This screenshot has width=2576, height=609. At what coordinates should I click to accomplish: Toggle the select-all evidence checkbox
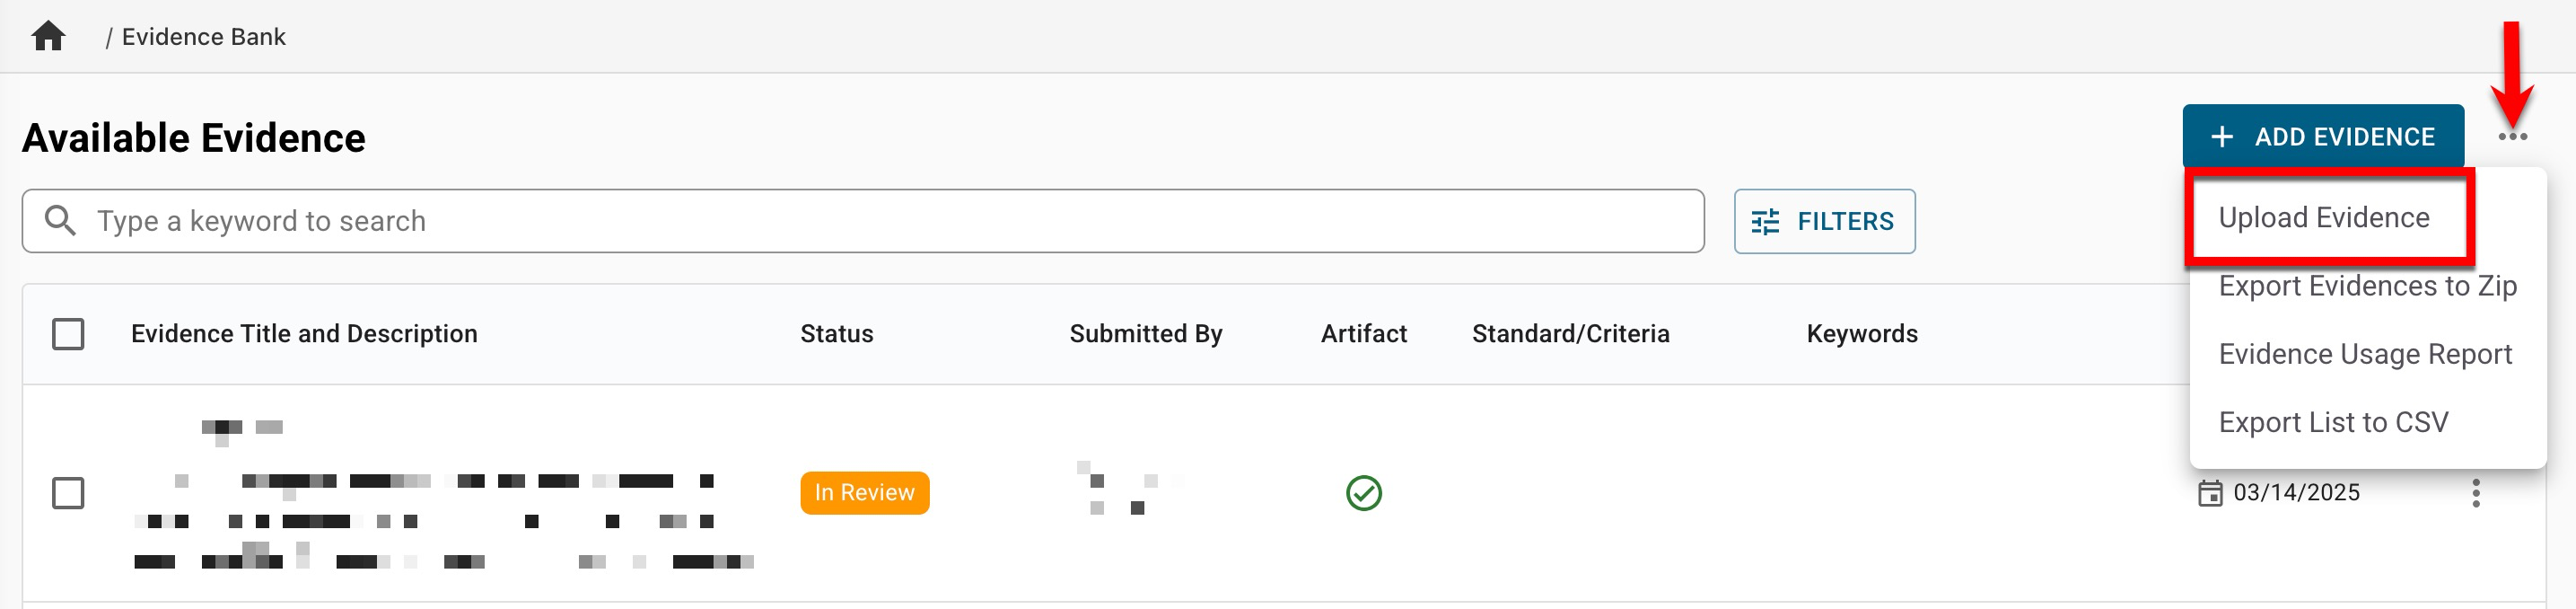coord(68,334)
